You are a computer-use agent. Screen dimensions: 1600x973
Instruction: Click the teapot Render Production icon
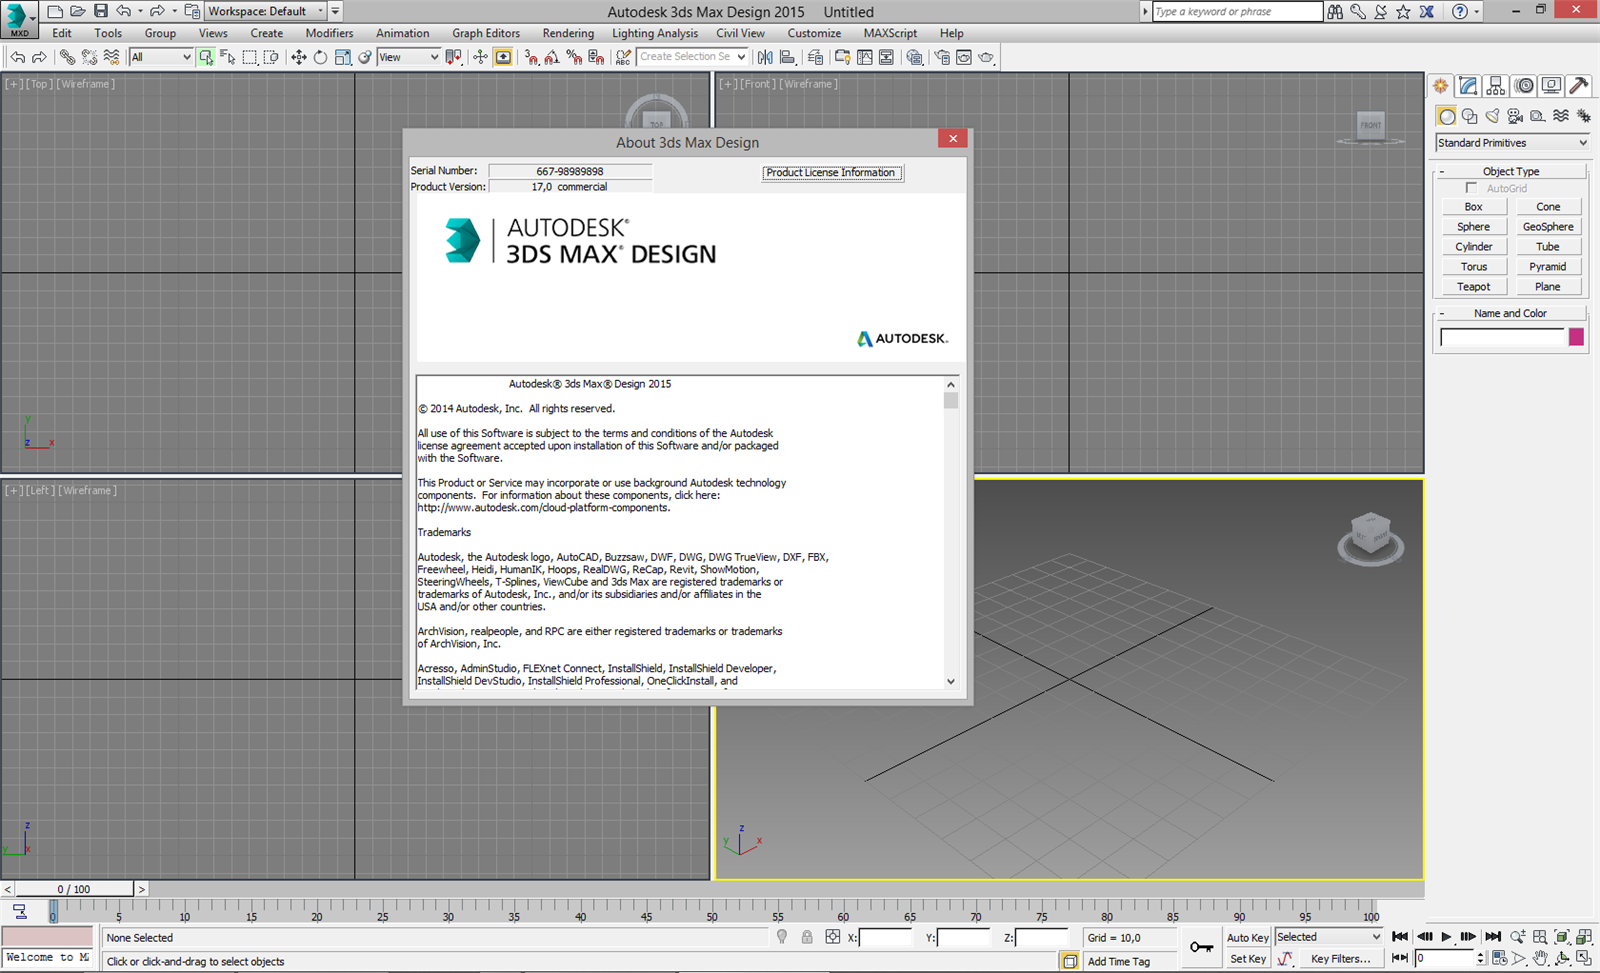click(x=986, y=57)
